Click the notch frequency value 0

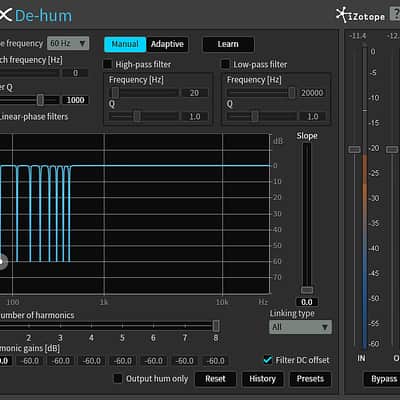pos(75,73)
